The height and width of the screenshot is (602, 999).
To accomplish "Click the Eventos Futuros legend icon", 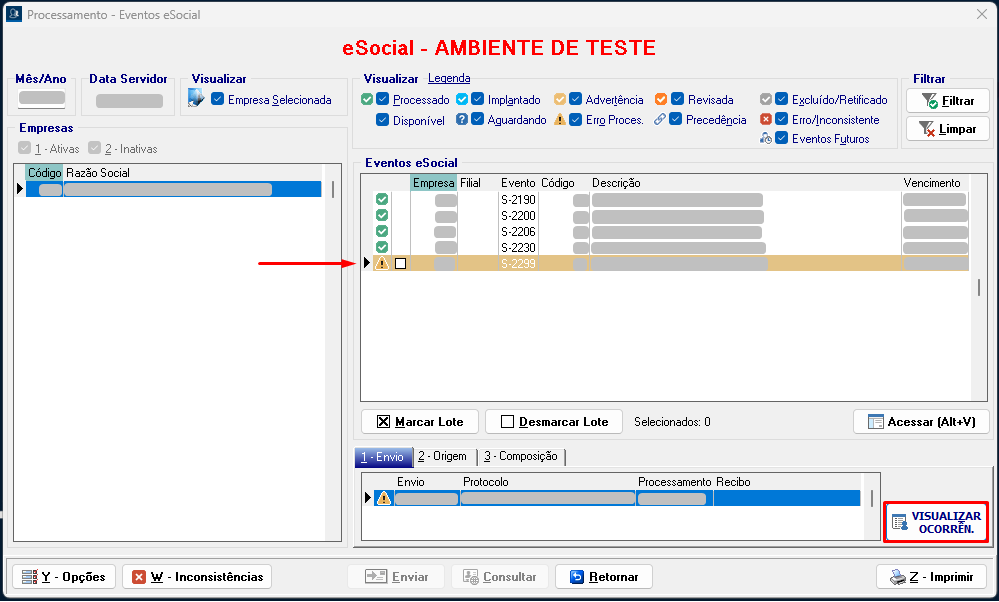I will (766, 139).
